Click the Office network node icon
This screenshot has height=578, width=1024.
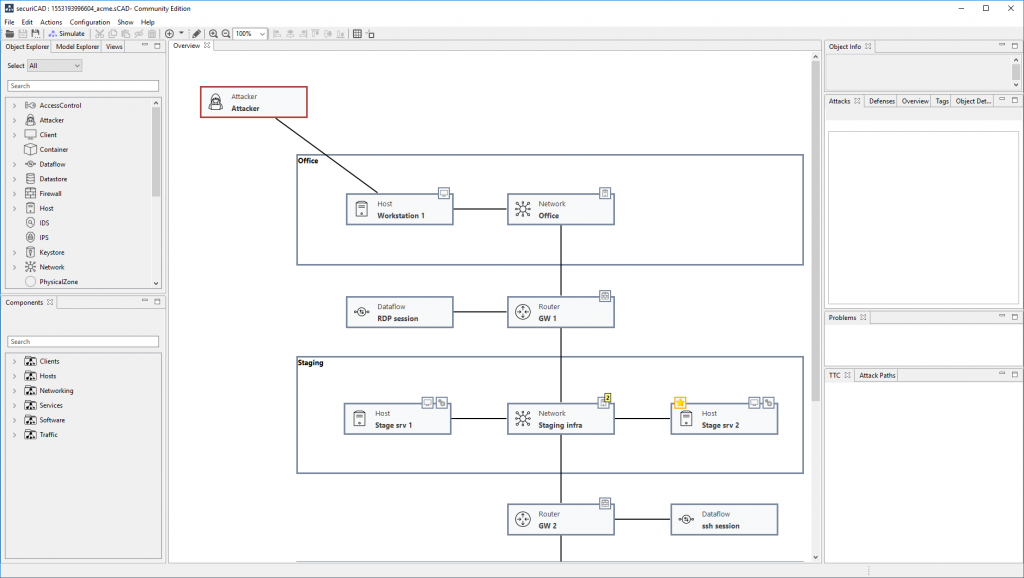click(522, 209)
